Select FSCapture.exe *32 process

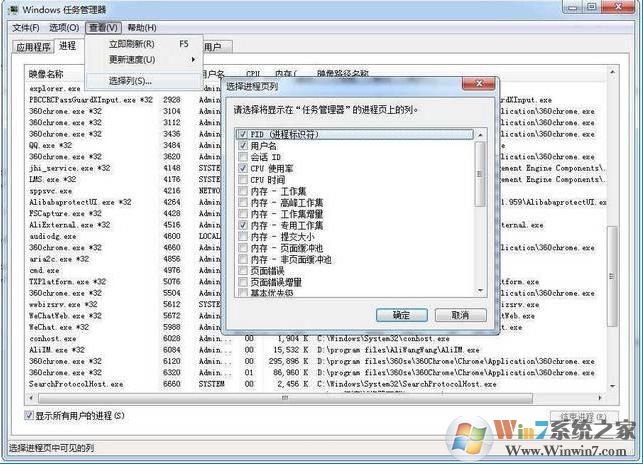pyautogui.click(x=65, y=213)
